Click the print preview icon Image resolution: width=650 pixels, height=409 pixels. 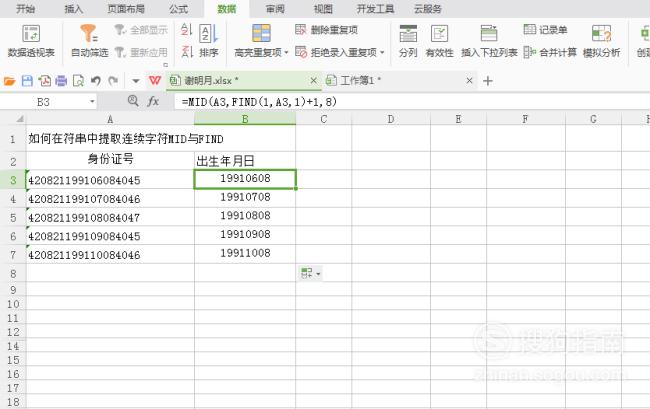coord(78,81)
